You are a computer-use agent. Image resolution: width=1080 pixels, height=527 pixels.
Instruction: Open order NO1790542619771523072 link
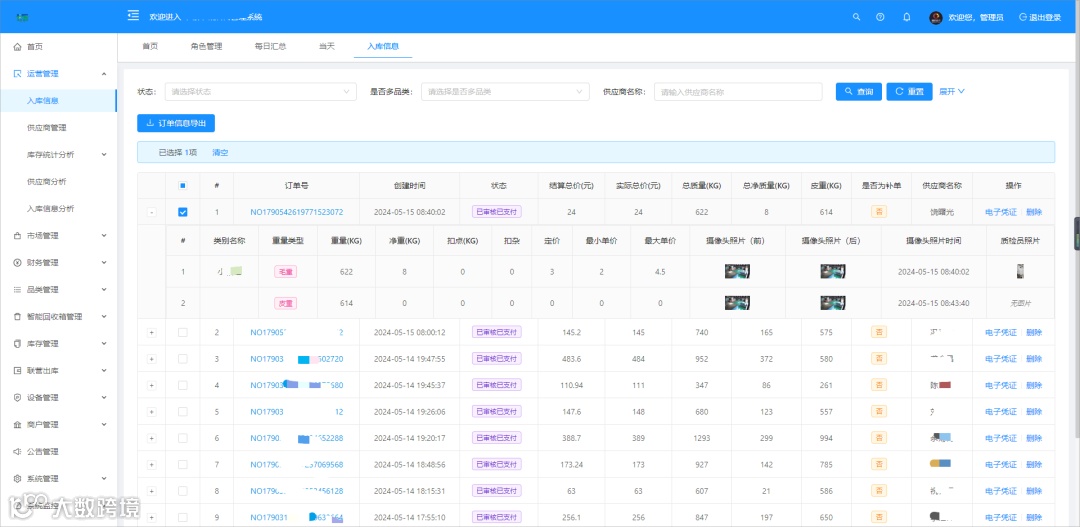pyautogui.click(x=297, y=212)
